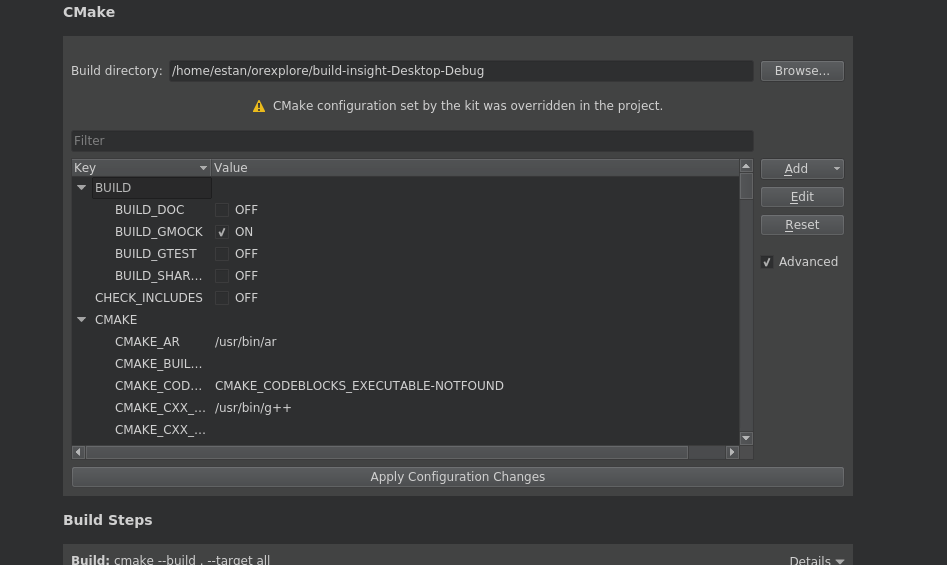The image size is (947, 565).
Task: Sort by the Key column header
Action: tap(140, 168)
